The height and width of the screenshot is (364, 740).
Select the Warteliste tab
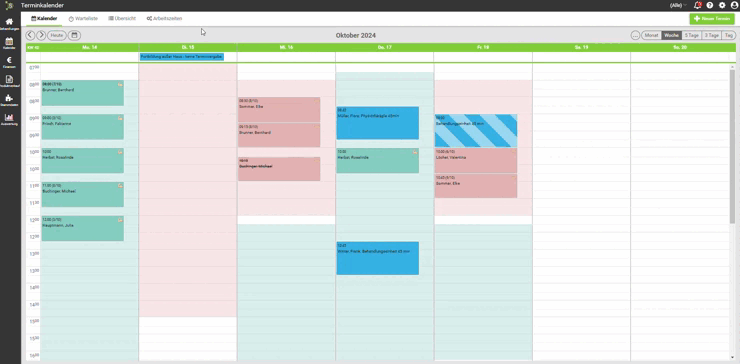click(x=83, y=18)
